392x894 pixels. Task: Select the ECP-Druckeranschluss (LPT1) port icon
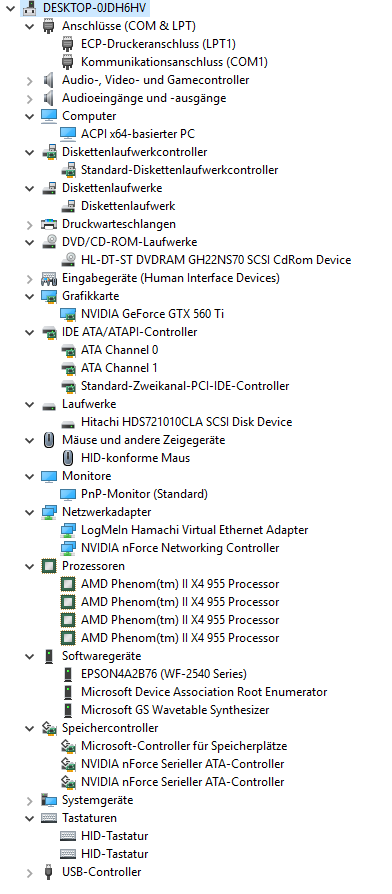click(x=68, y=44)
